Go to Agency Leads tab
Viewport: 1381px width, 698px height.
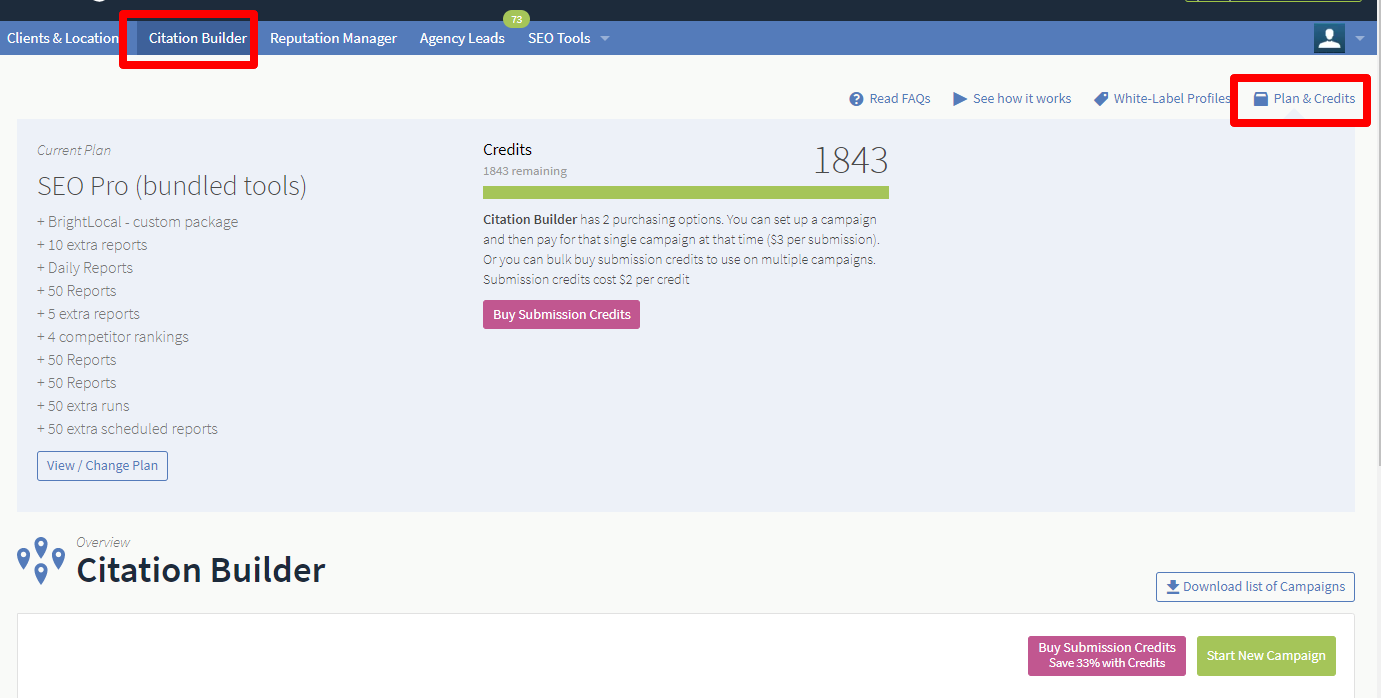click(x=462, y=38)
